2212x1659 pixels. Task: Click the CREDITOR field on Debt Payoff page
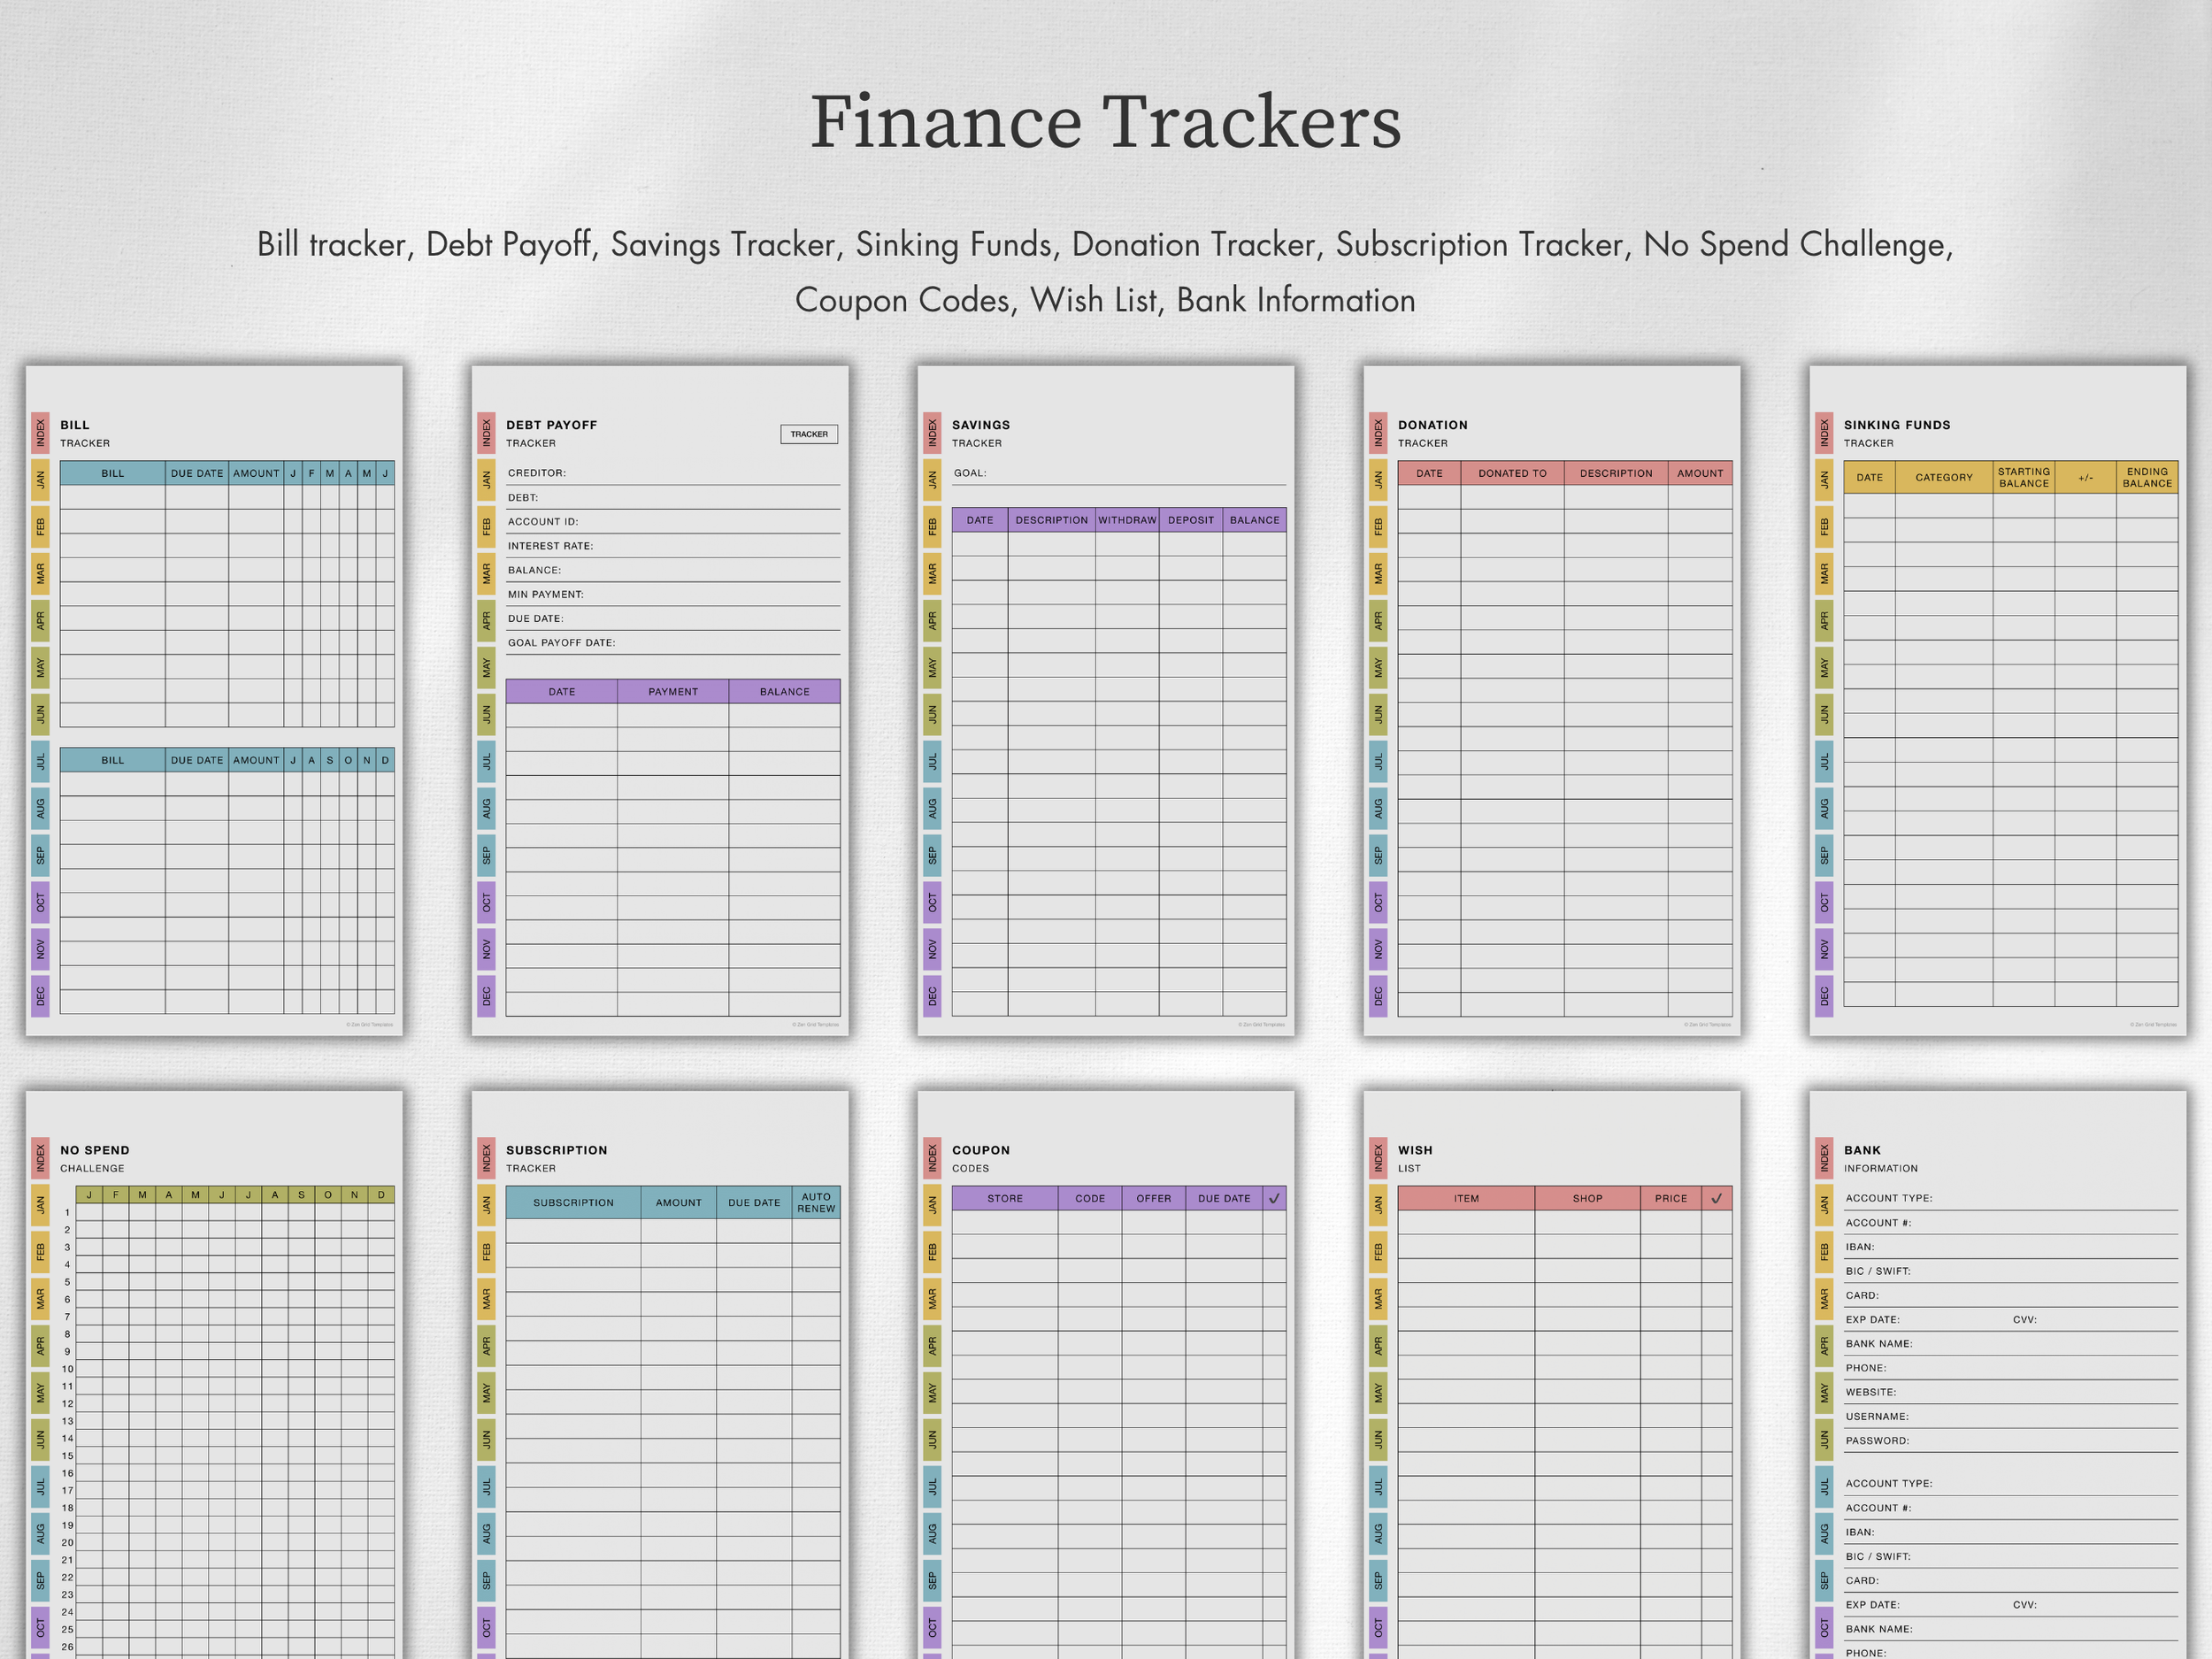[673, 473]
